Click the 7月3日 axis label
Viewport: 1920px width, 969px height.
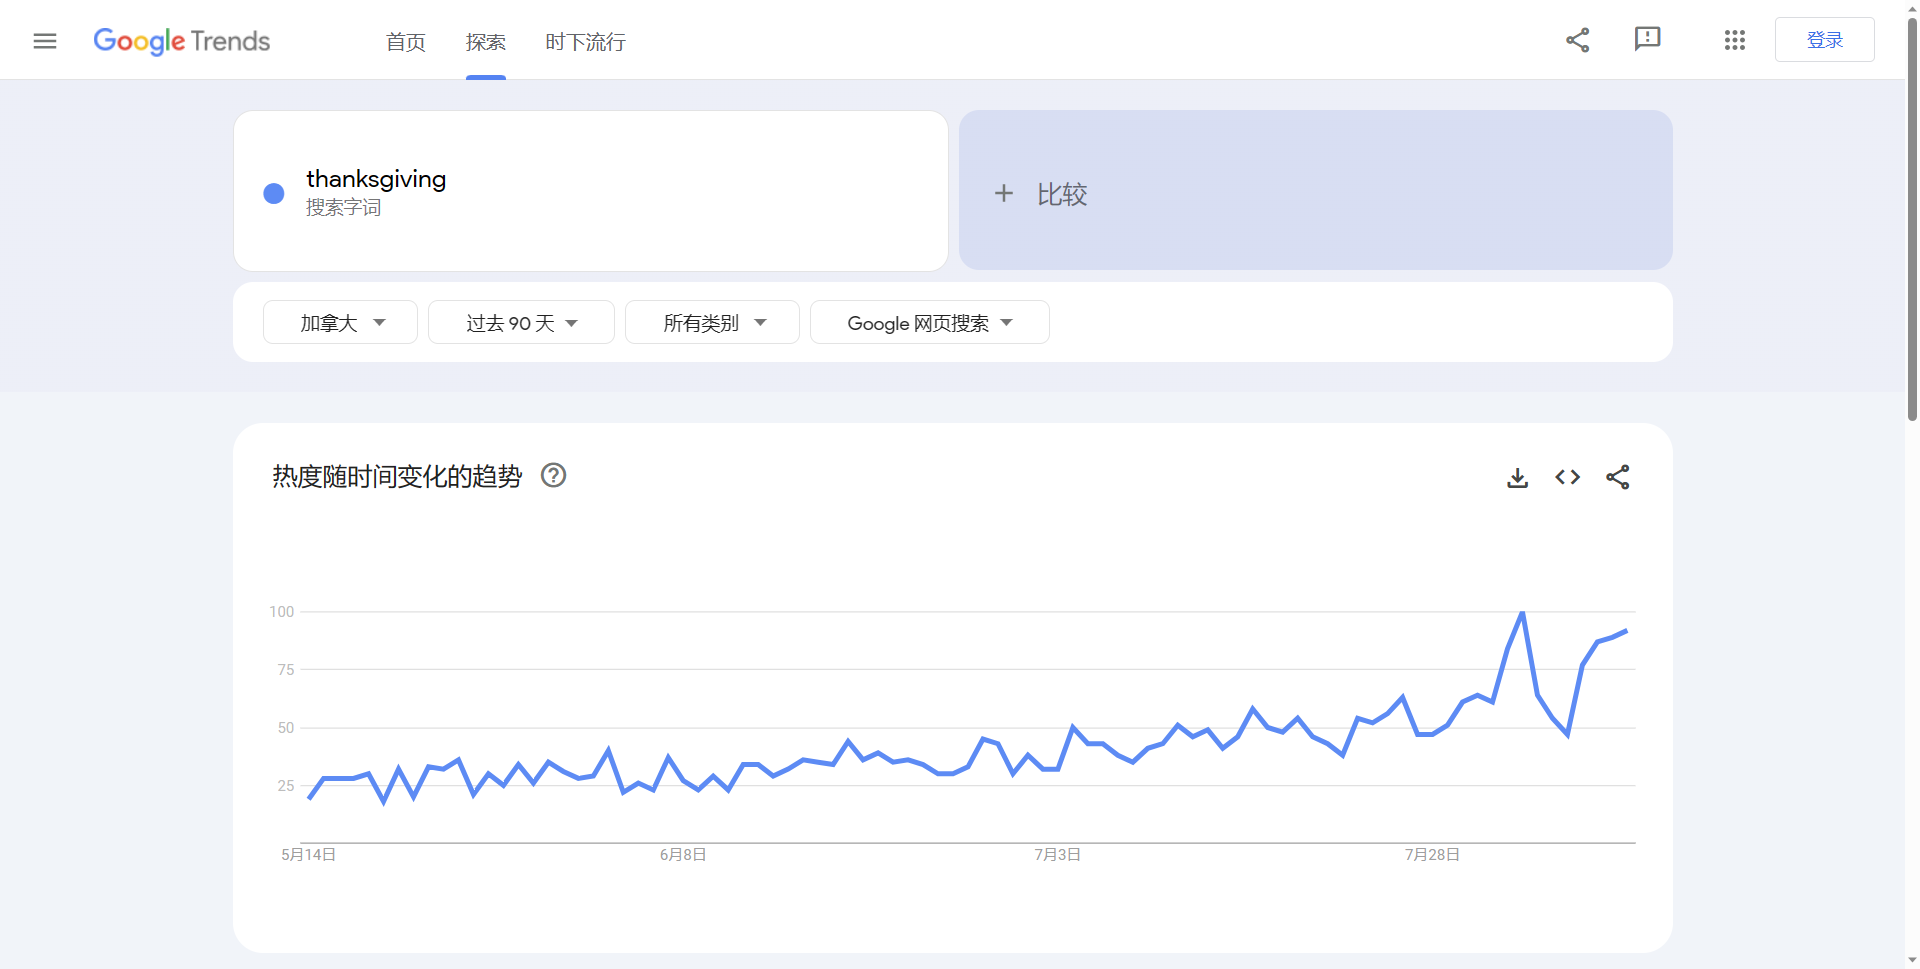(x=1057, y=854)
